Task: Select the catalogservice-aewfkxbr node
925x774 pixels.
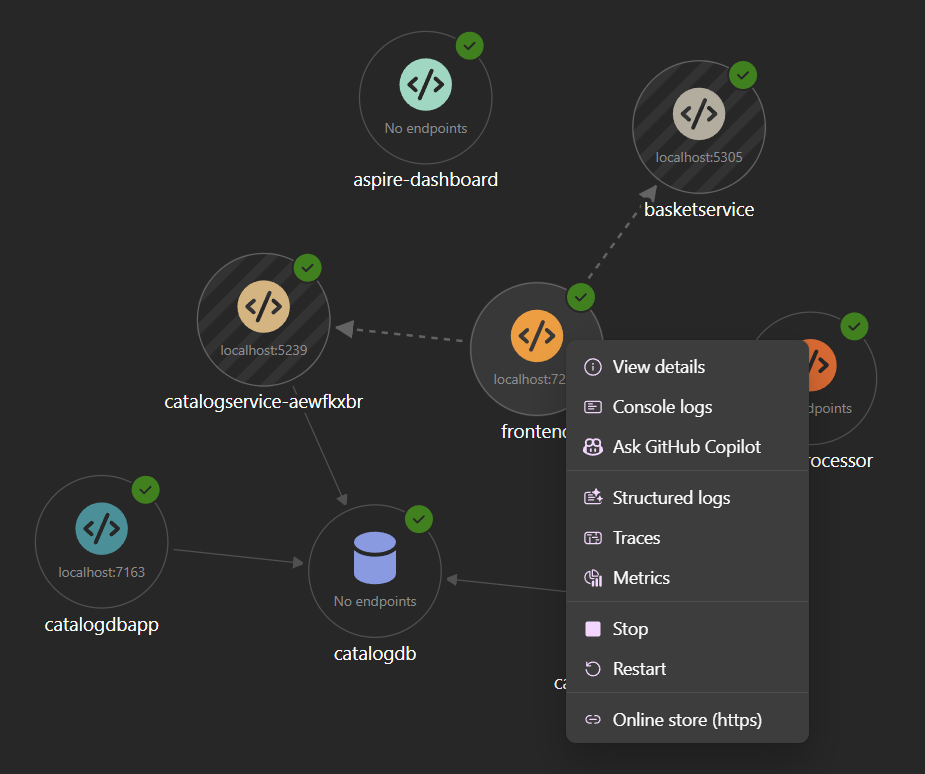Action: click(263, 319)
